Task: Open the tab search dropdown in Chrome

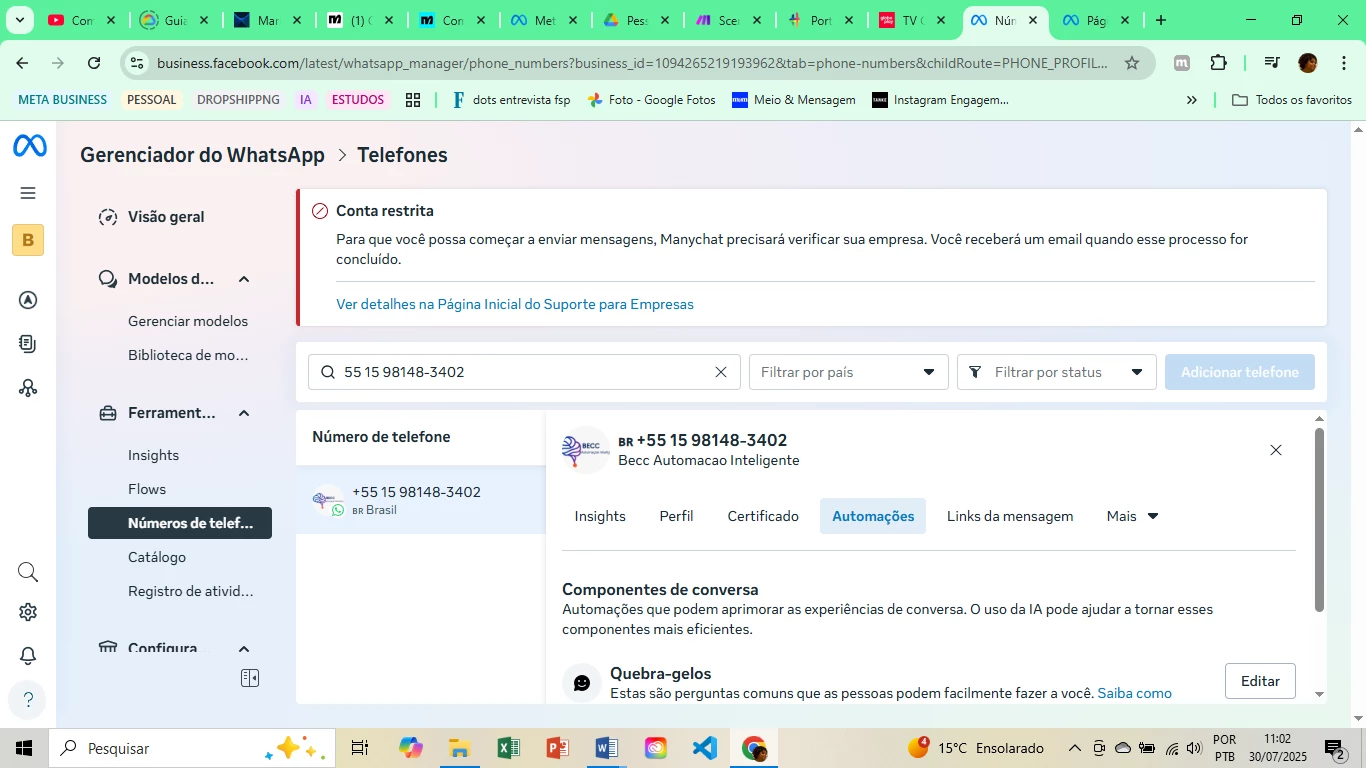Action: 19,20
